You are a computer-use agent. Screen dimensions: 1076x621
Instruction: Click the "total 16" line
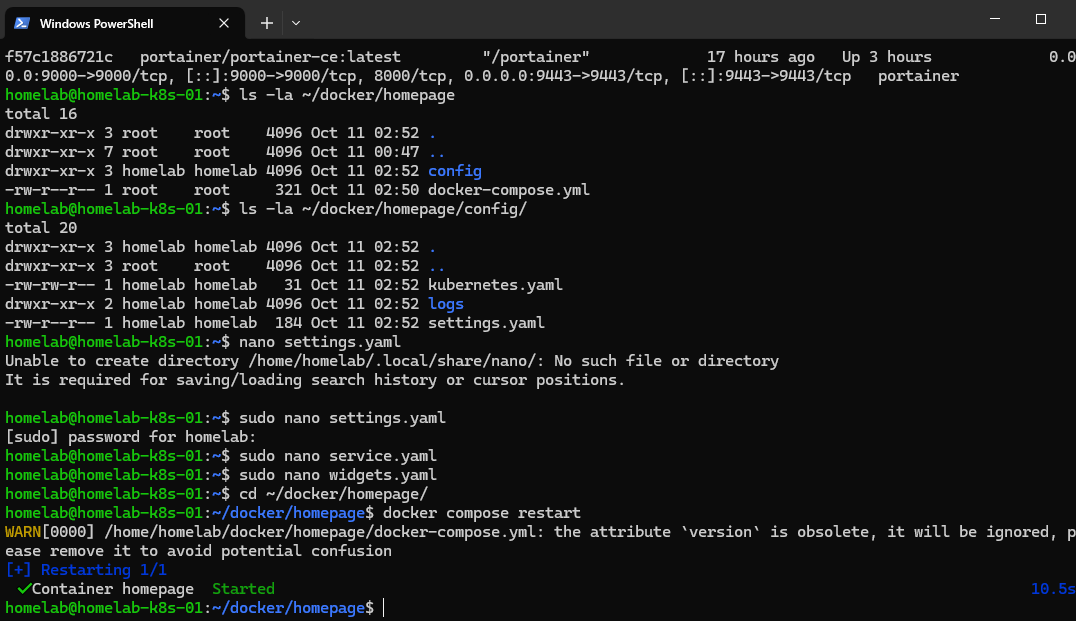click(41, 114)
